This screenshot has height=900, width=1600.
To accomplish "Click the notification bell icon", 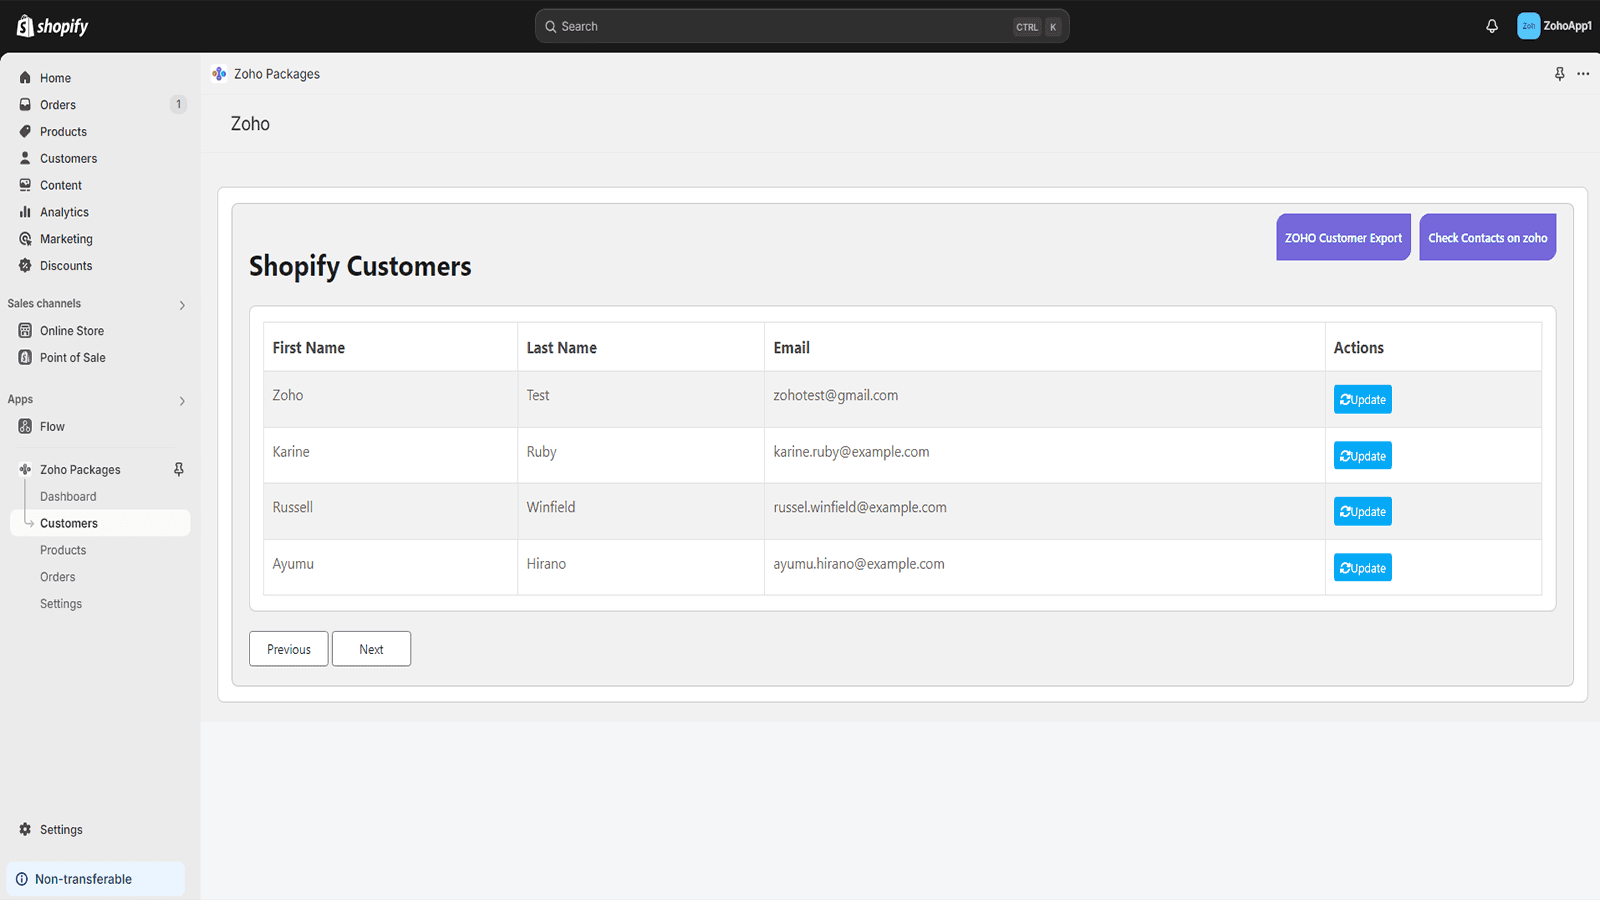I will point(1491,27).
